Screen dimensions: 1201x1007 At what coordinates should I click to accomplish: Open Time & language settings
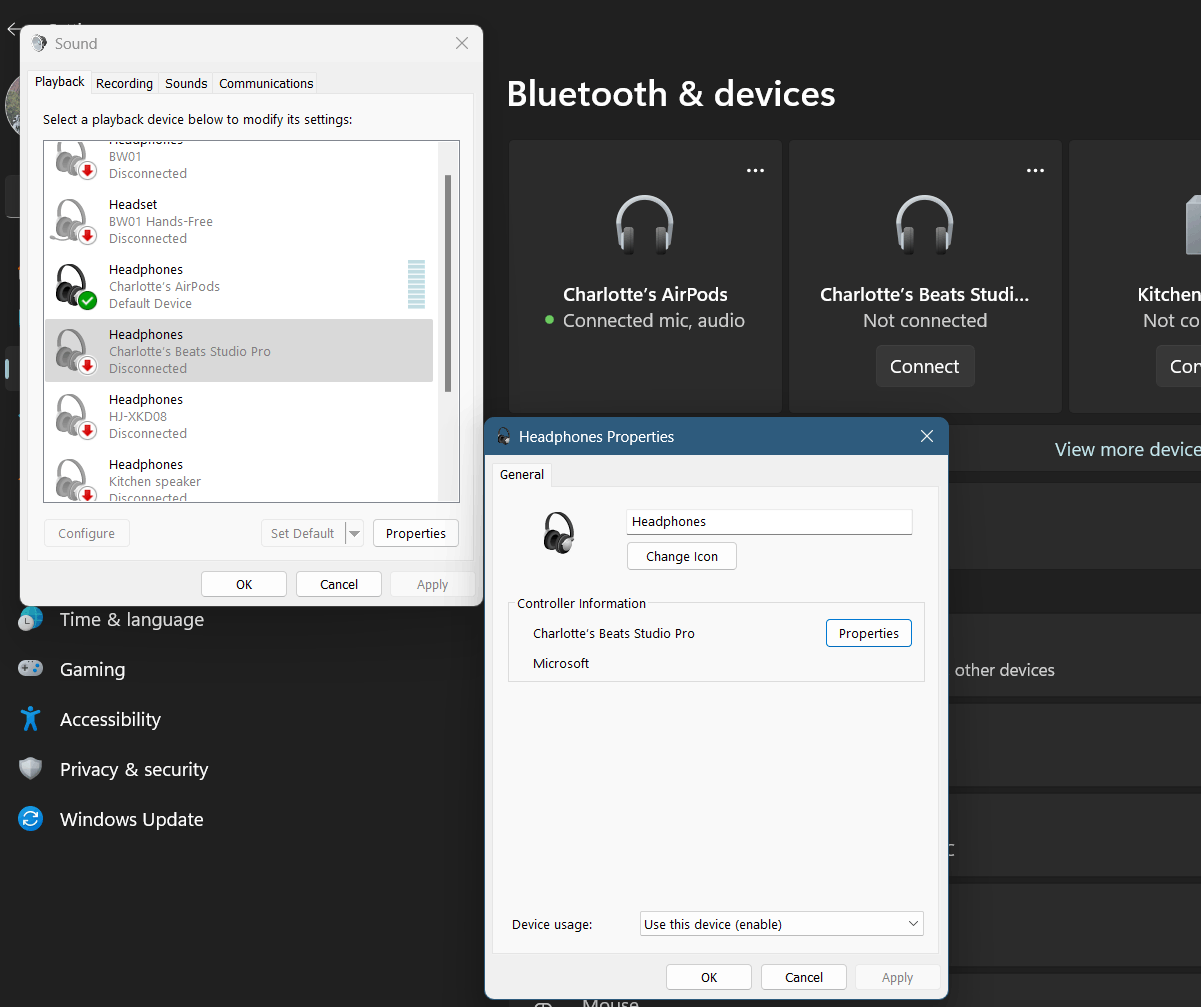pyautogui.click(x=131, y=619)
